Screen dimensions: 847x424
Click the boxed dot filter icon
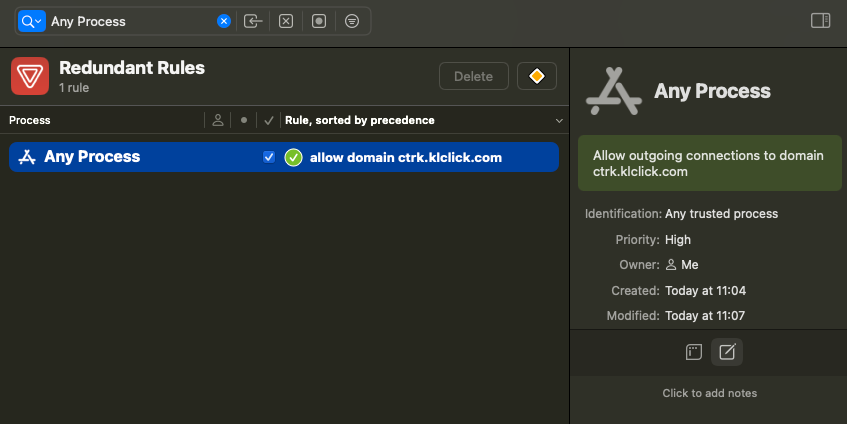click(x=319, y=21)
